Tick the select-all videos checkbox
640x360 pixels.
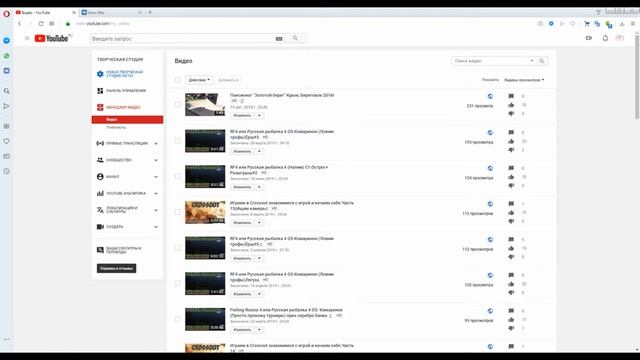178,80
